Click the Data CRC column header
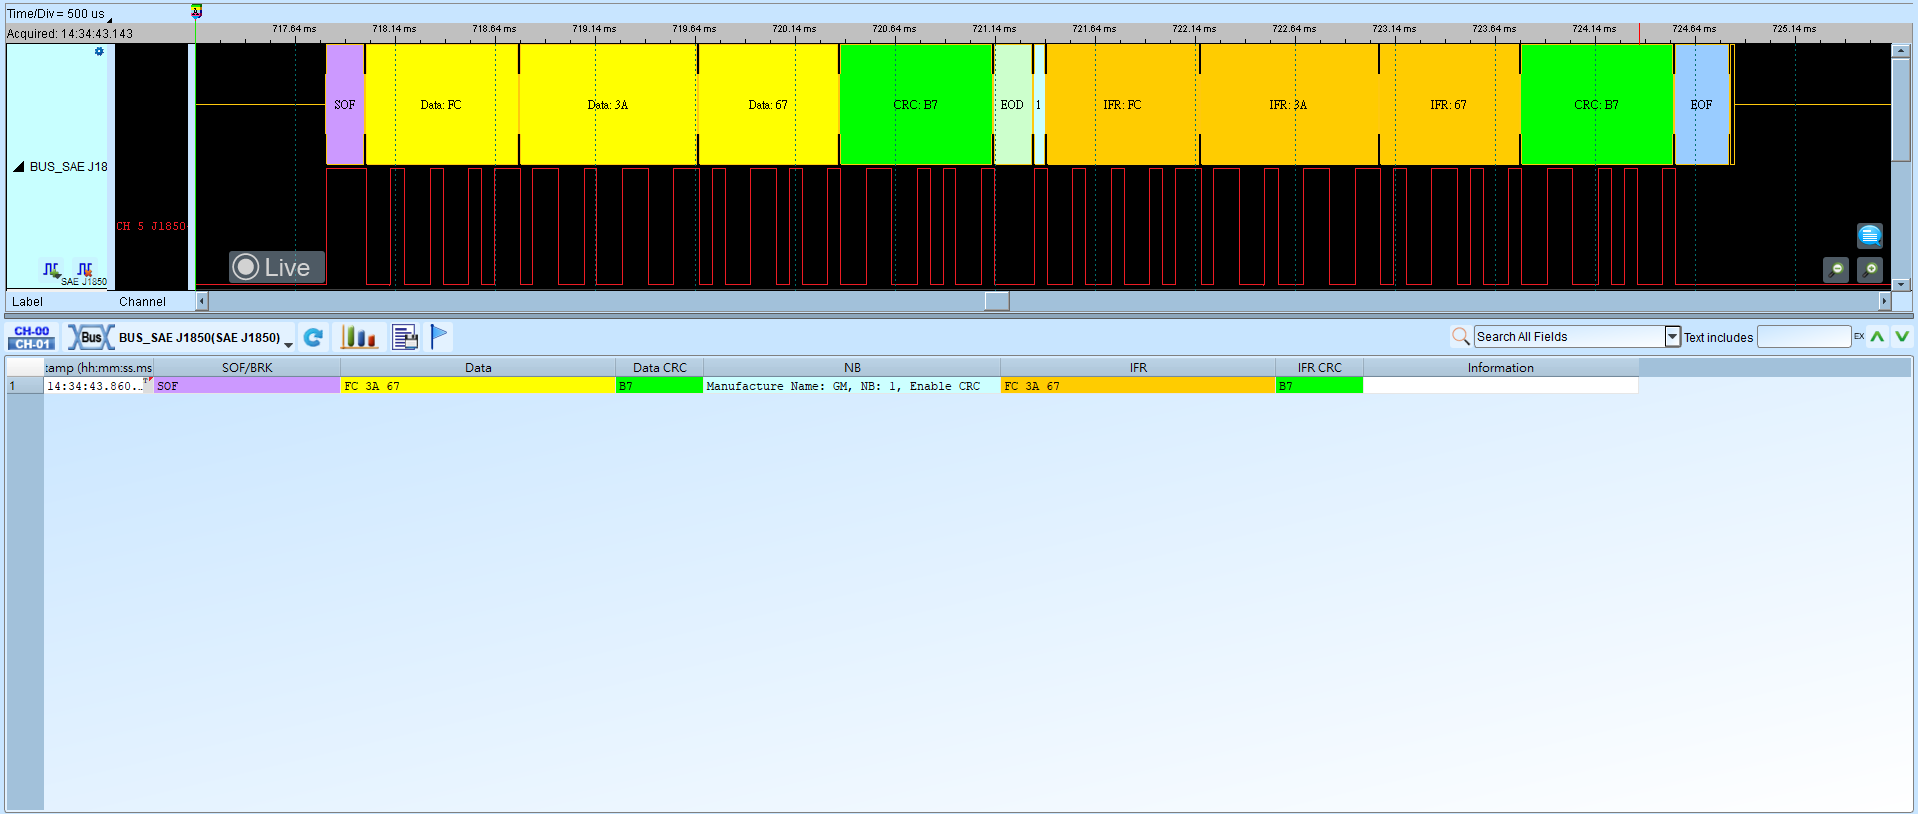This screenshot has width=1918, height=814. click(660, 368)
